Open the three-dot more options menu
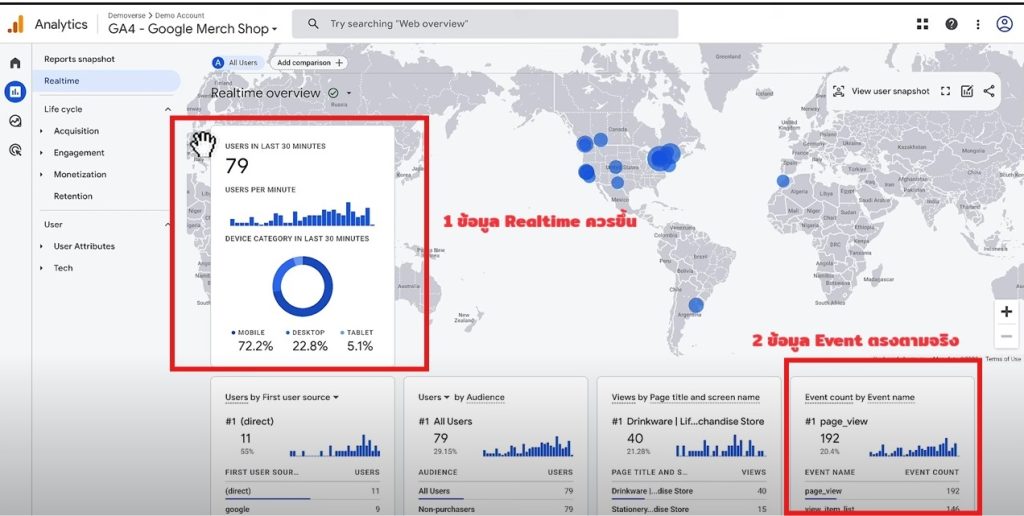The image size is (1024, 516). (978, 24)
